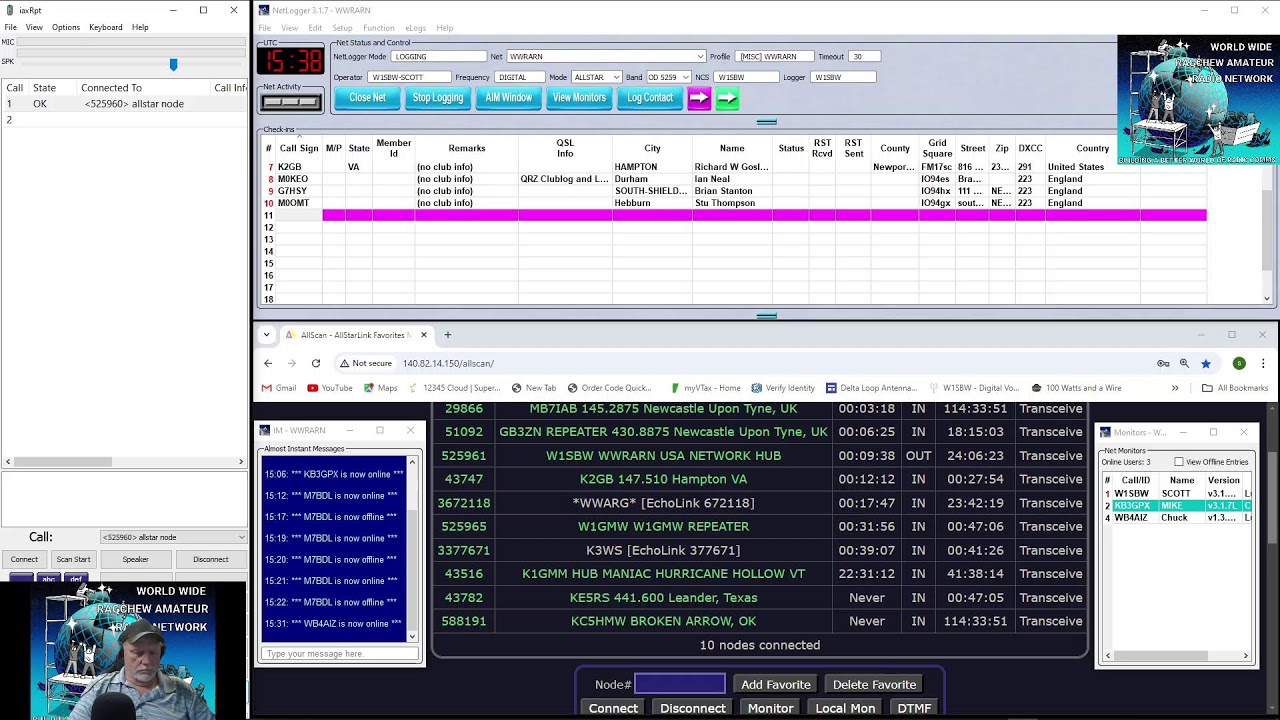Open Help menu in iaxRpt
The width and height of the screenshot is (1280, 720).
[140, 27]
